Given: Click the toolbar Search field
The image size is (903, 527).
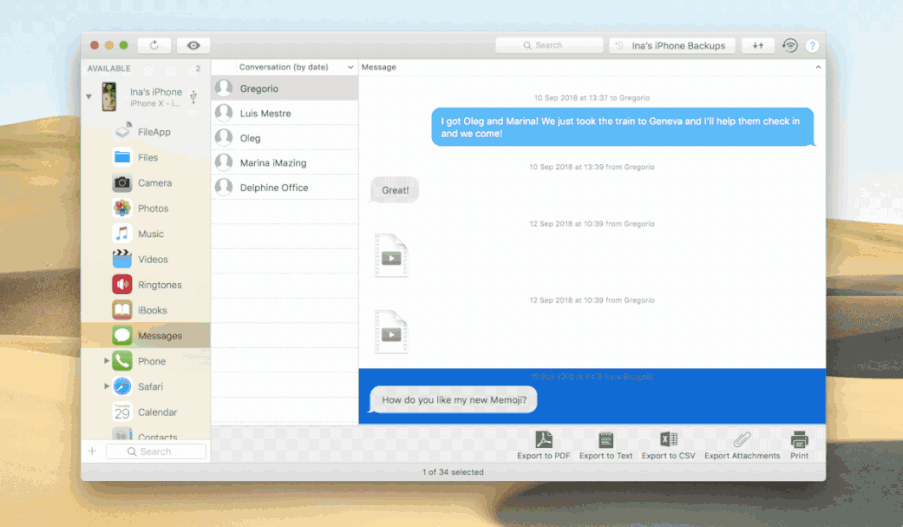Looking at the screenshot, I should tap(549, 46).
